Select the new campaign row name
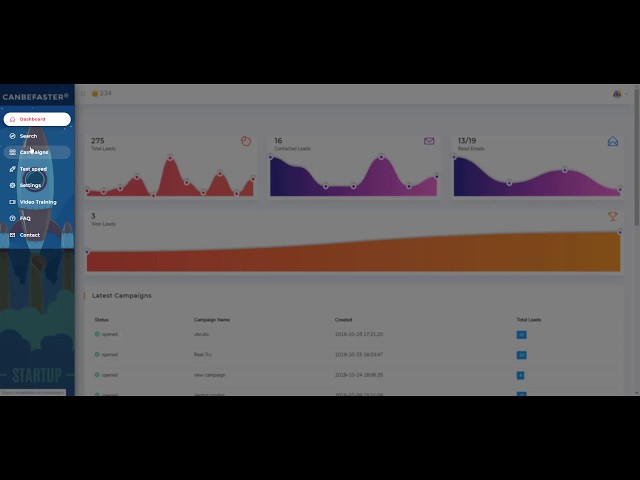The width and height of the screenshot is (640, 480). click(209, 375)
